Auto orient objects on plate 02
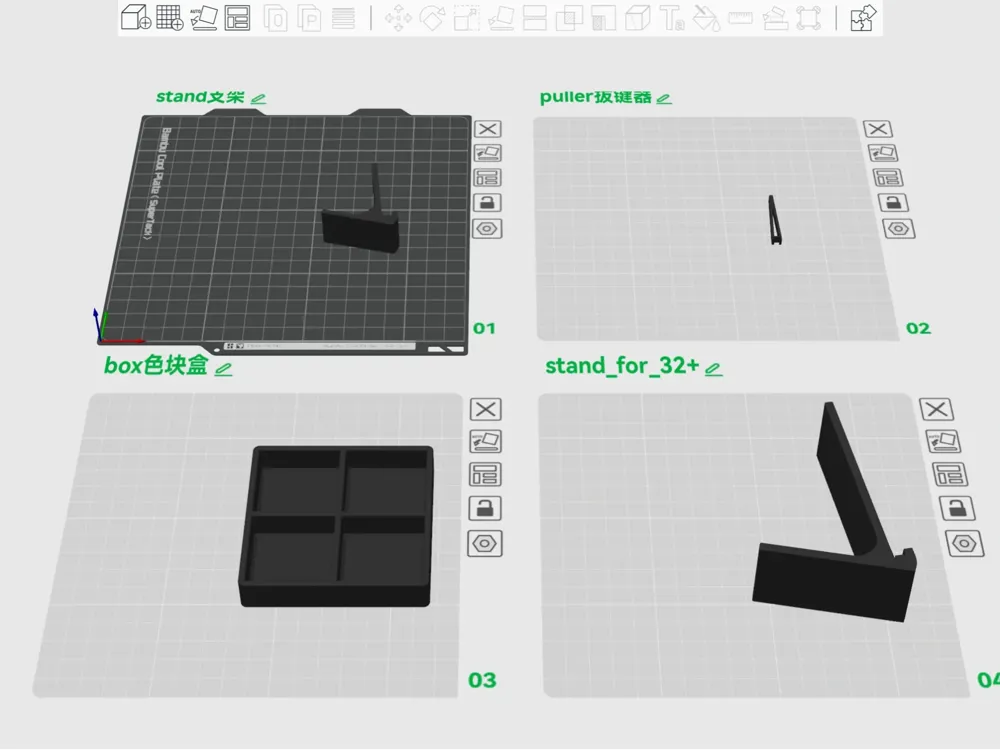 tap(884, 153)
